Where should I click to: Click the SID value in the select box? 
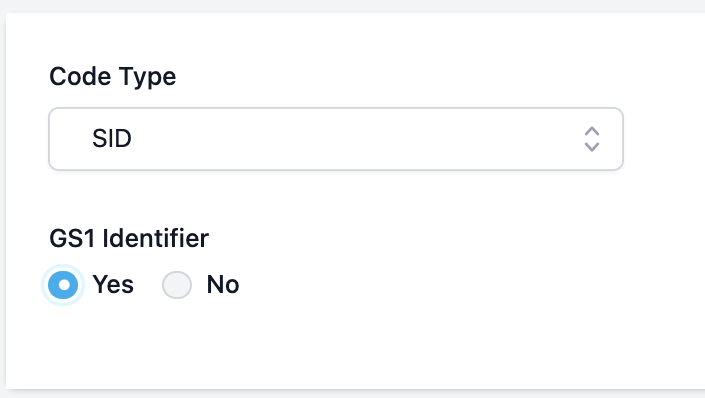coord(112,139)
